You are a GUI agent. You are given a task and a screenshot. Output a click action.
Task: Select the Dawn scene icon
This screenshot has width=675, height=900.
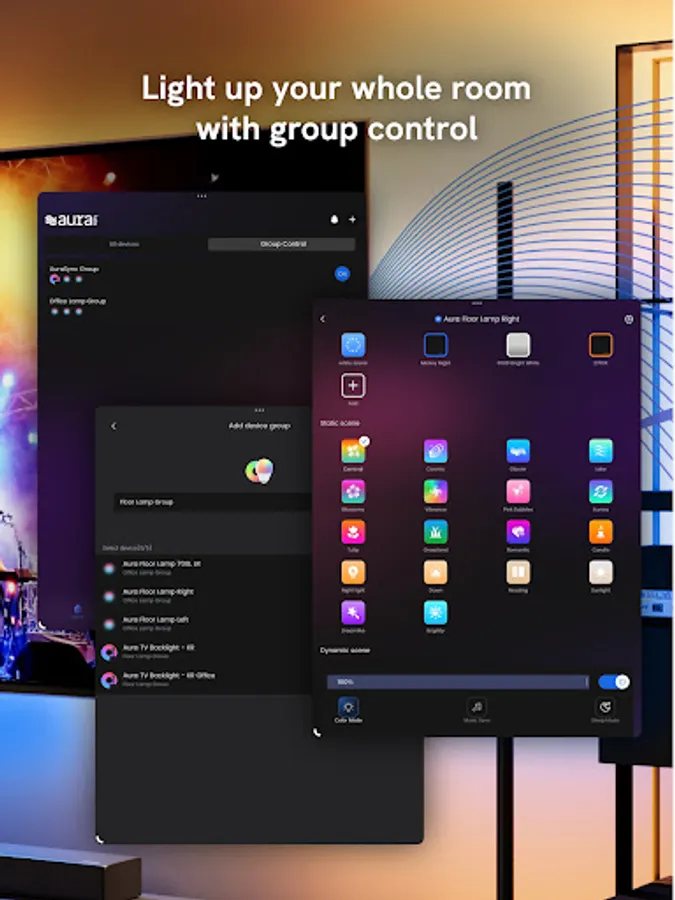(435, 572)
